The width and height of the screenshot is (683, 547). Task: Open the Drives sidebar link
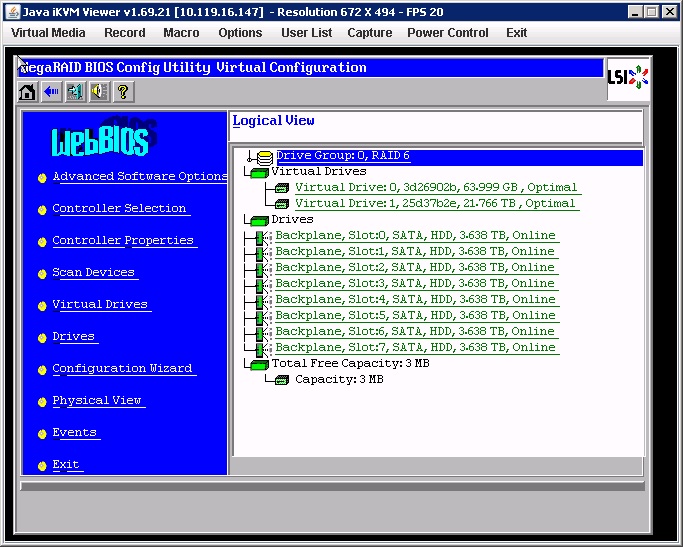pos(73,336)
